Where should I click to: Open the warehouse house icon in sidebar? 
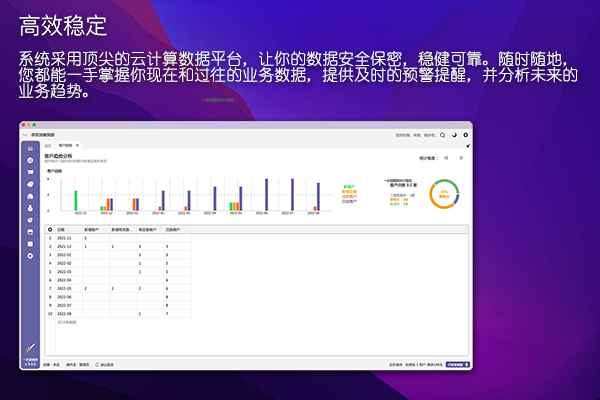30,196
